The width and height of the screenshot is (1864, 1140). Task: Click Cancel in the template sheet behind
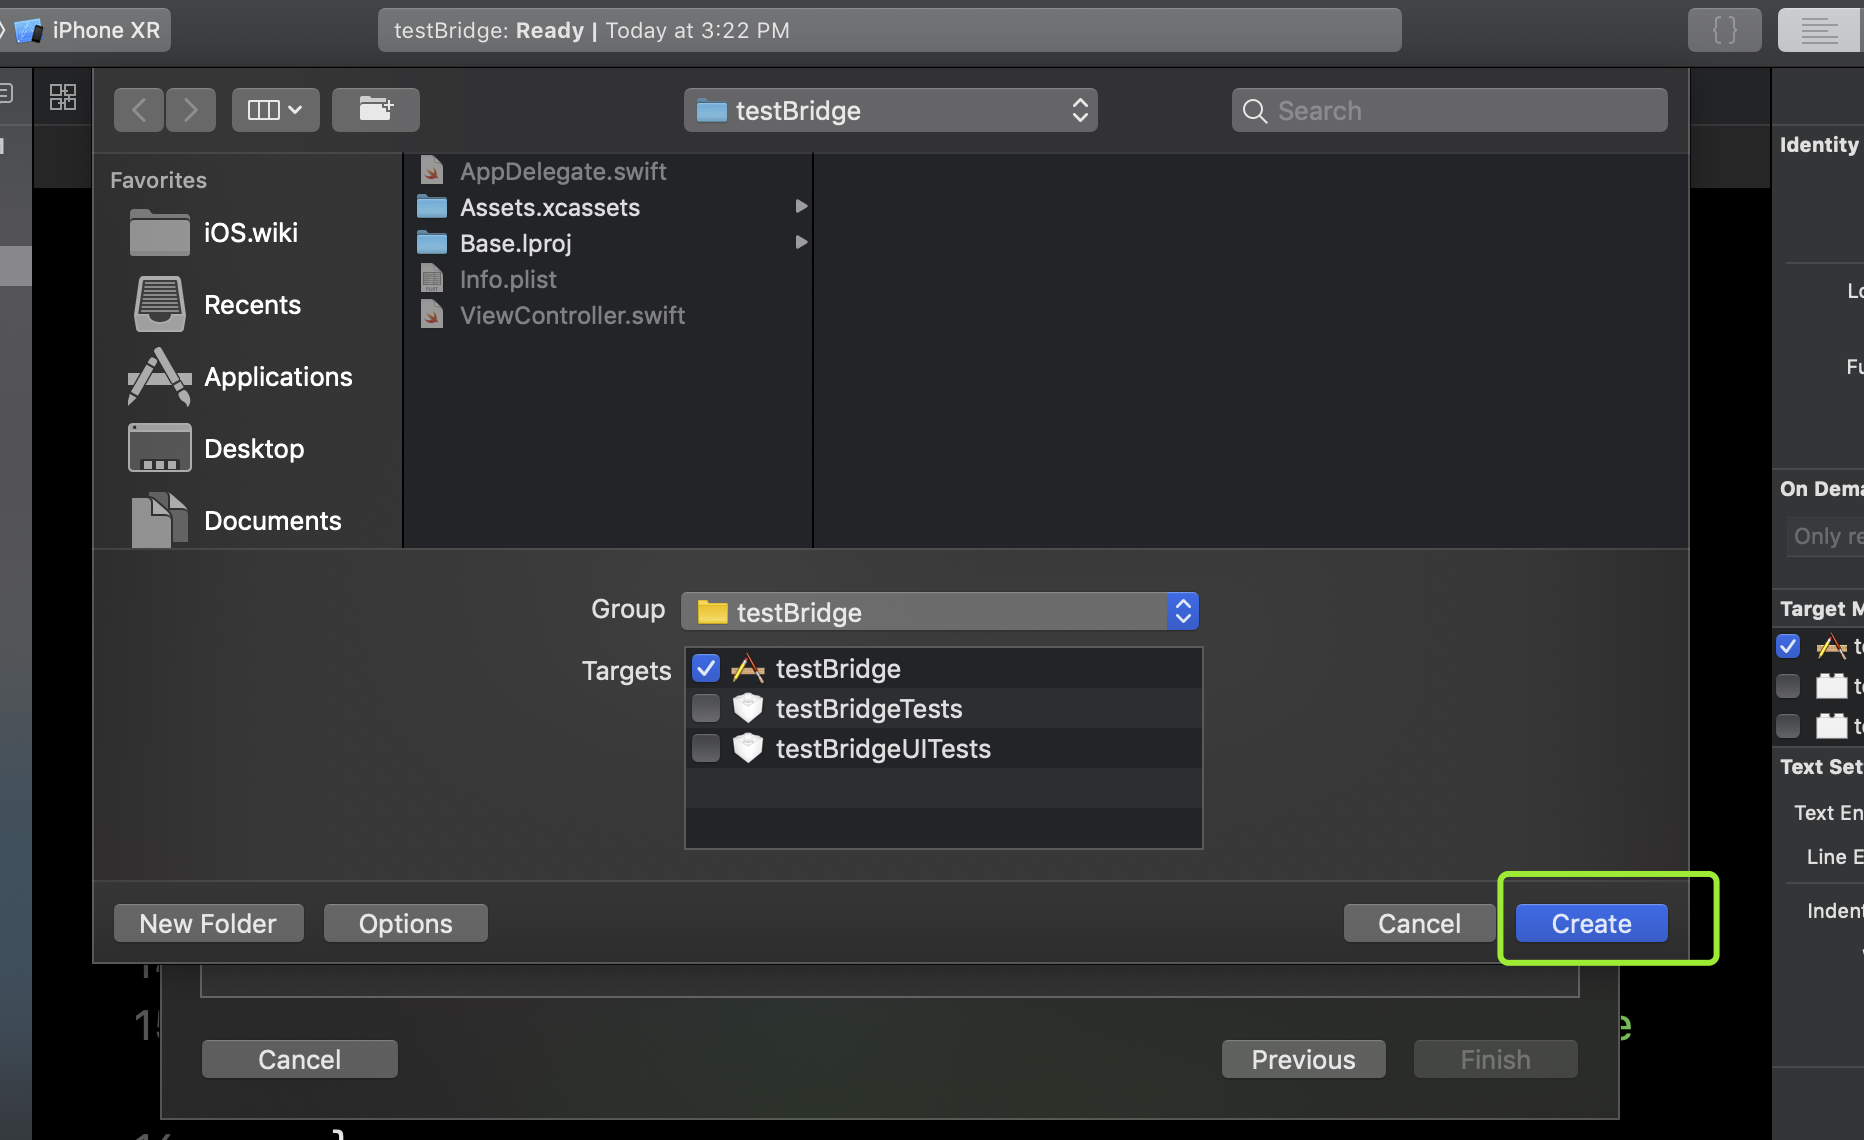(299, 1059)
